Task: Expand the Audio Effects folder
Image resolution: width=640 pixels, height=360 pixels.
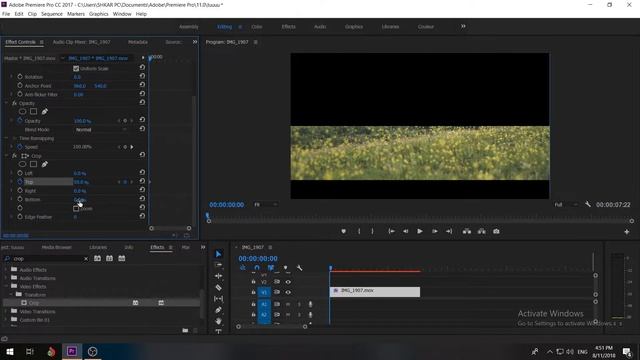Action: 6,269
